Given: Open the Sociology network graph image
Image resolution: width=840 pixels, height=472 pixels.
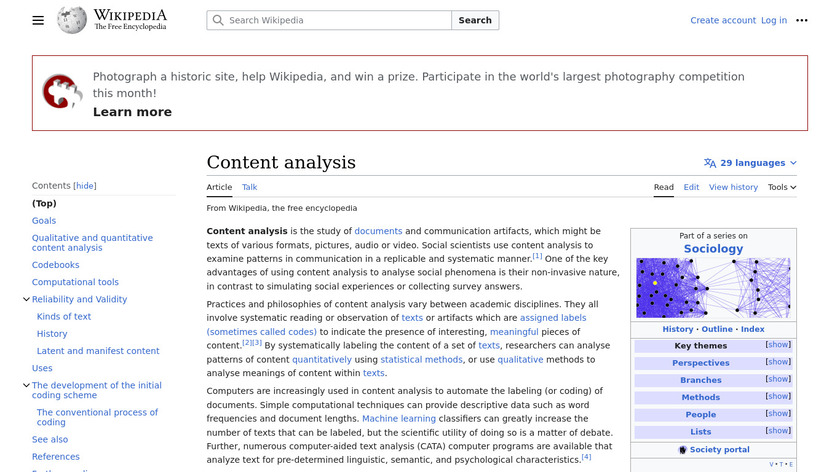Looking at the screenshot, I should coord(713,288).
